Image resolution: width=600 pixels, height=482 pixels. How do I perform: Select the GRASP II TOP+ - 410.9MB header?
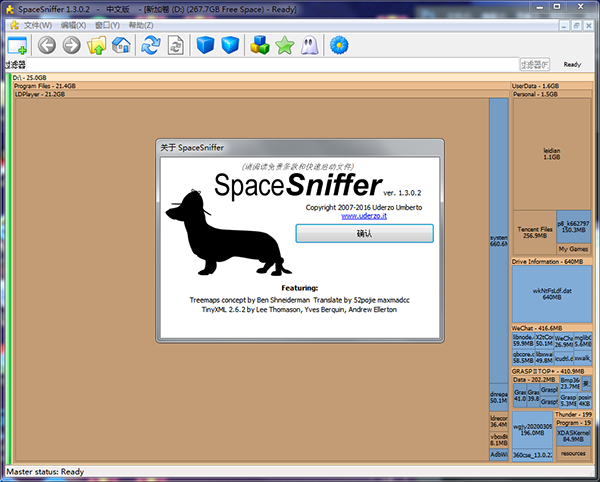(552, 371)
